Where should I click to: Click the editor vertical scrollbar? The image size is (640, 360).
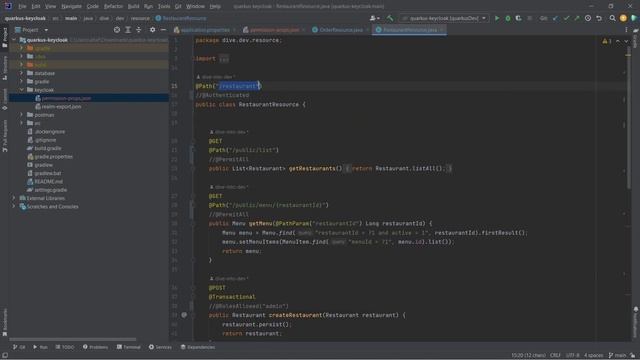click(x=629, y=118)
